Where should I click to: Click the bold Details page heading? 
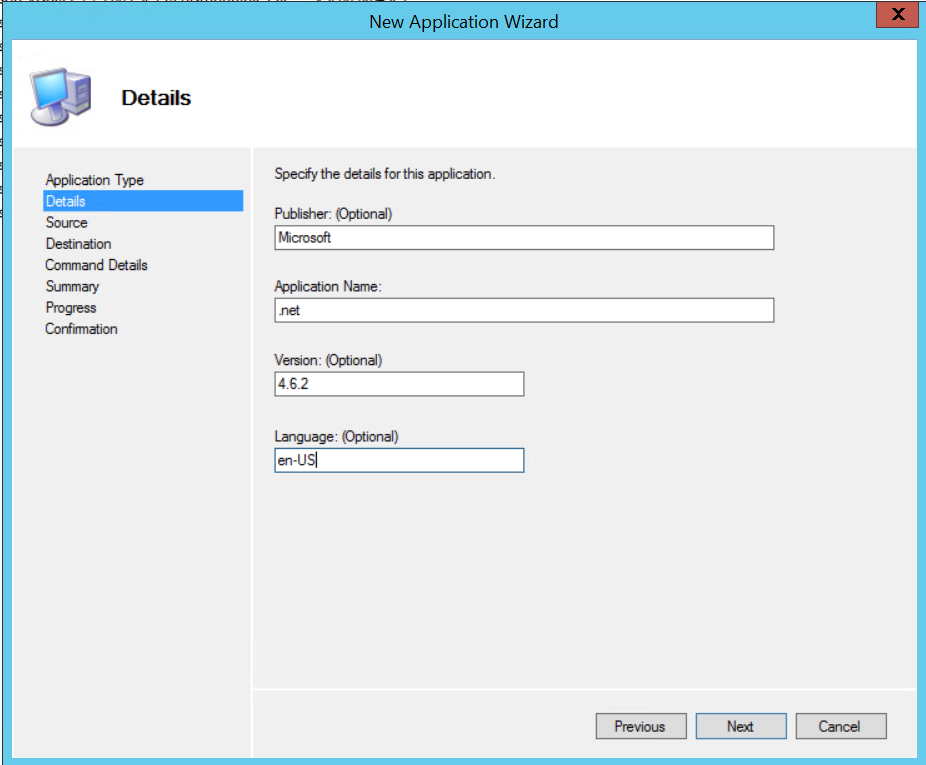coord(156,98)
